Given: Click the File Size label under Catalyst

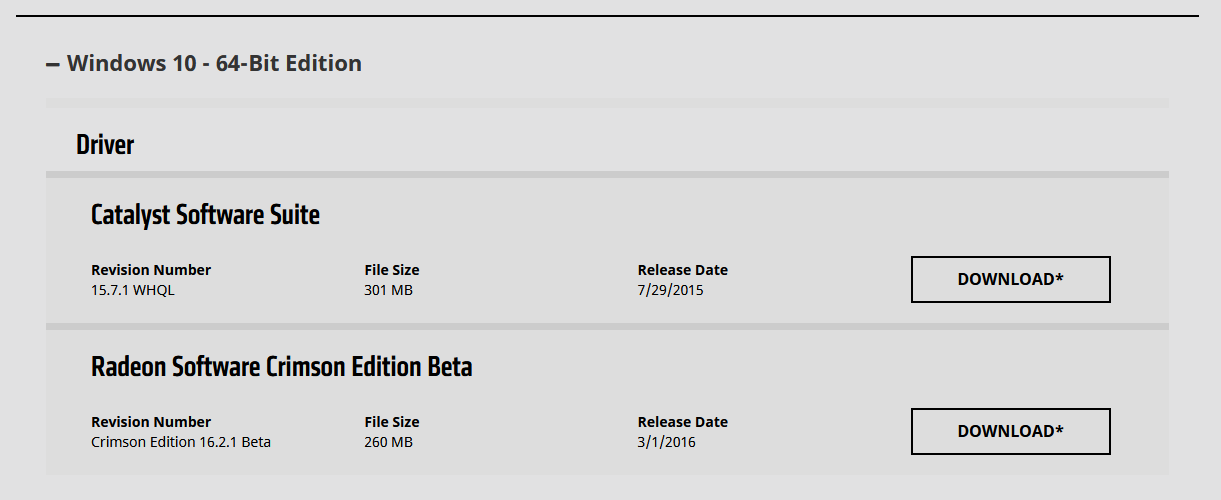Looking at the screenshot, I should pos(392,270).
